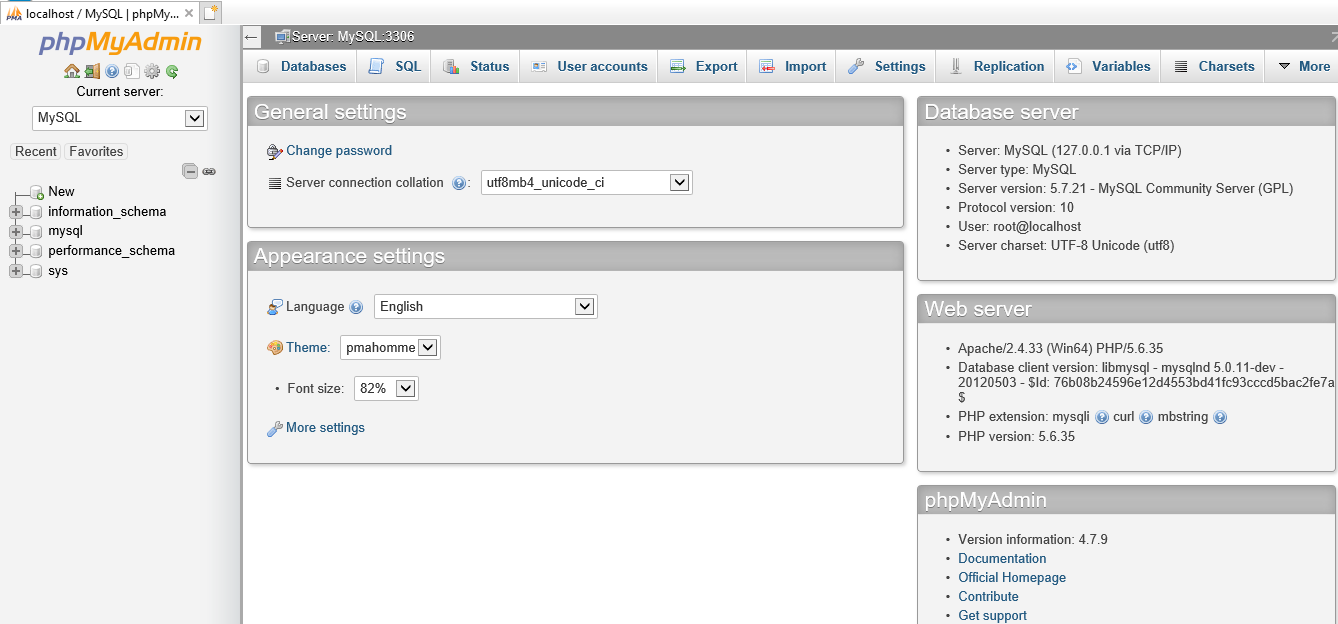The width and height of the screenshot is (1338, 624).
Task: Expand the information_schema database tree
Action: click(x=15, y=211)
